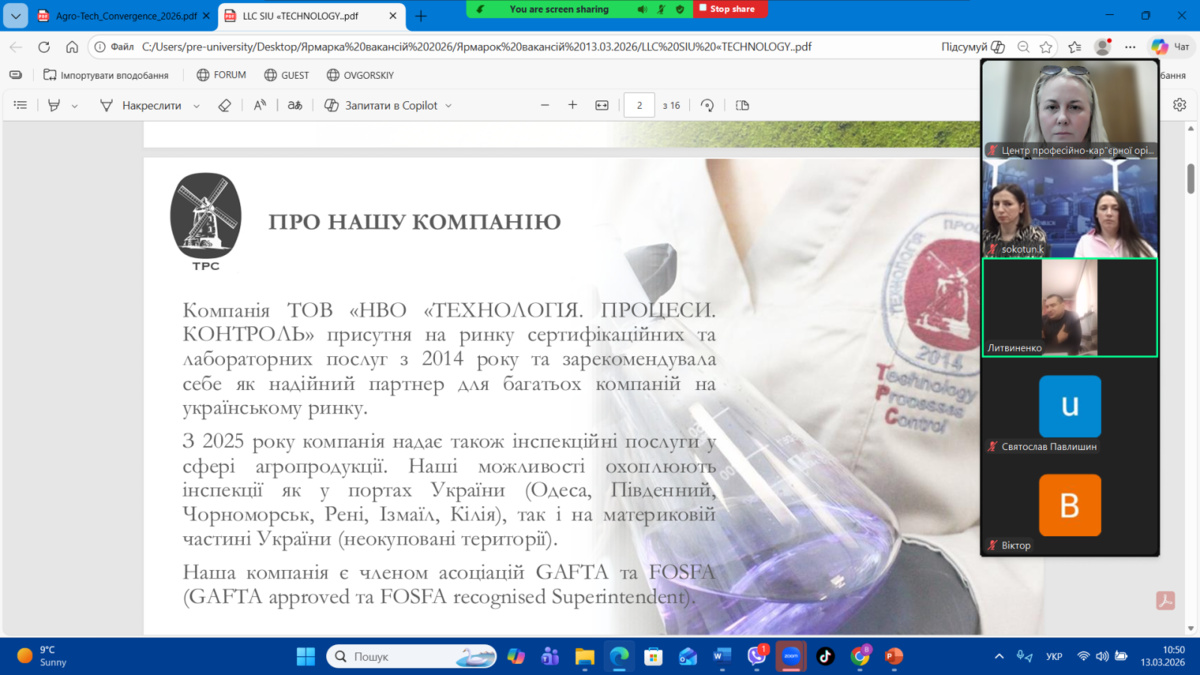Open the FORUM bookmark
The width and height of the screenshot is (1200, 675).
pyautogui.click(x=221, y=75)
